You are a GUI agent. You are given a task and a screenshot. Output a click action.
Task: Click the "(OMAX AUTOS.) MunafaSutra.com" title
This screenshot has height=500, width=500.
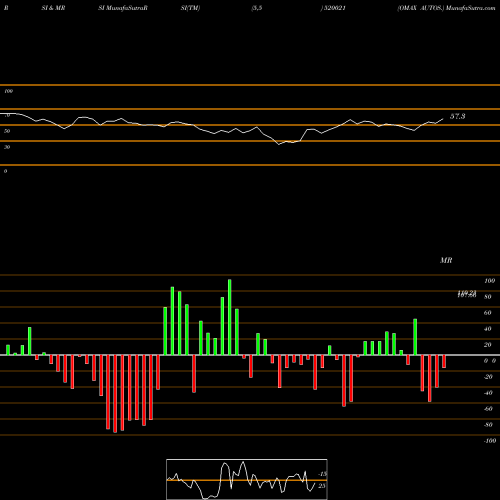pyautogui.click(x=446, y=8)
